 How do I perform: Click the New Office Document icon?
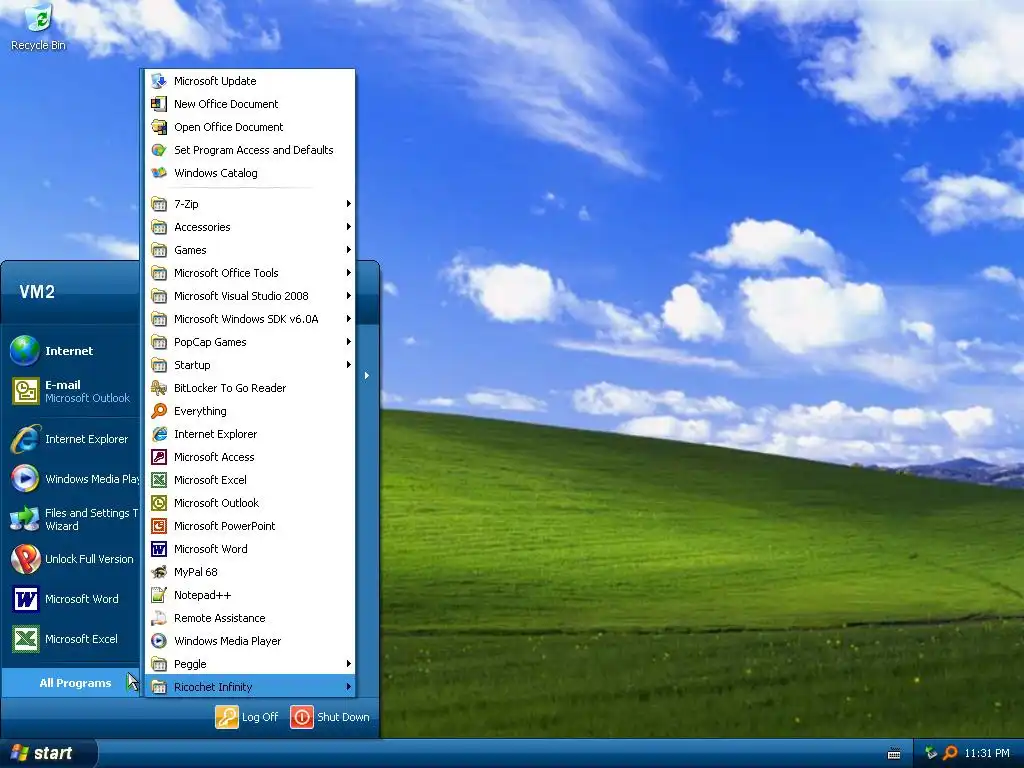[x=159, y=104]
